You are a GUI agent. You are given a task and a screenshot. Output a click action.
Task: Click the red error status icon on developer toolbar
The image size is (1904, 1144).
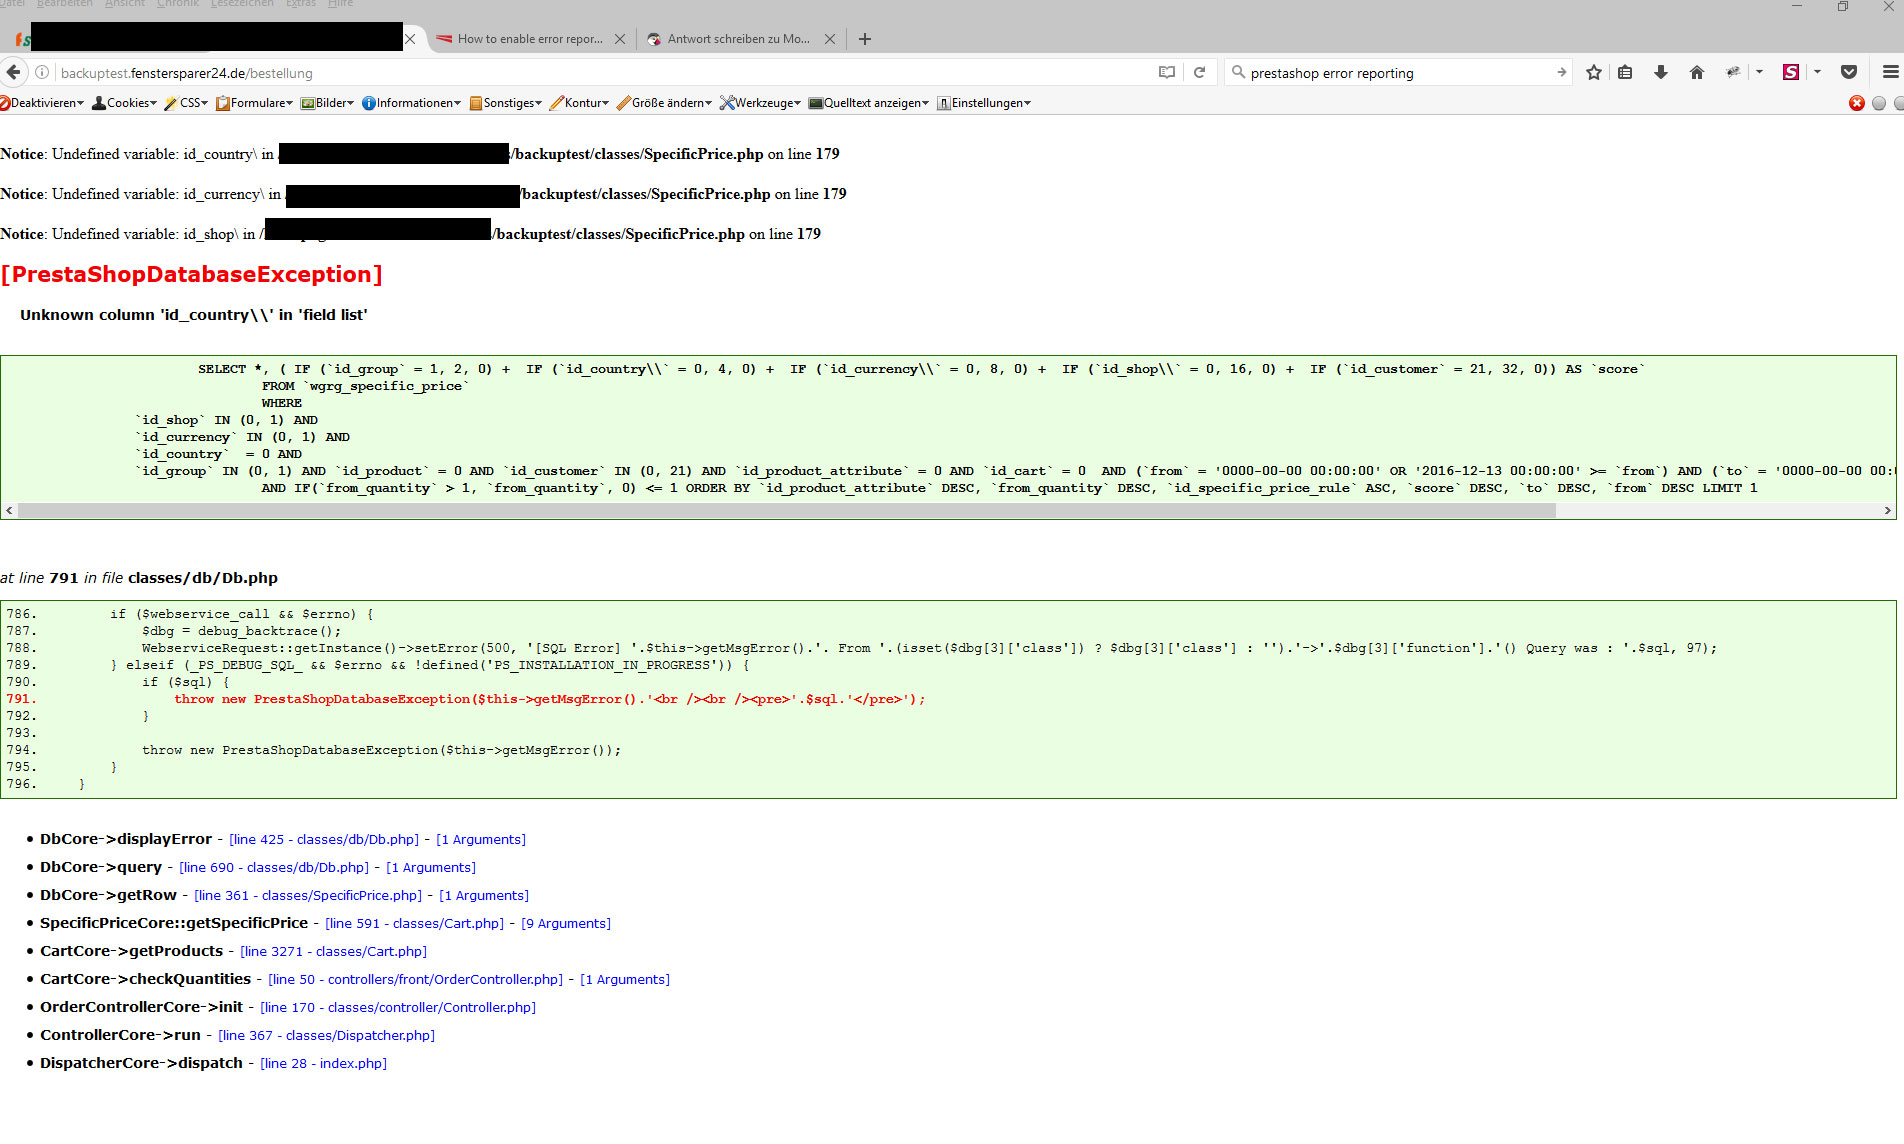(x=1857, y=103)
